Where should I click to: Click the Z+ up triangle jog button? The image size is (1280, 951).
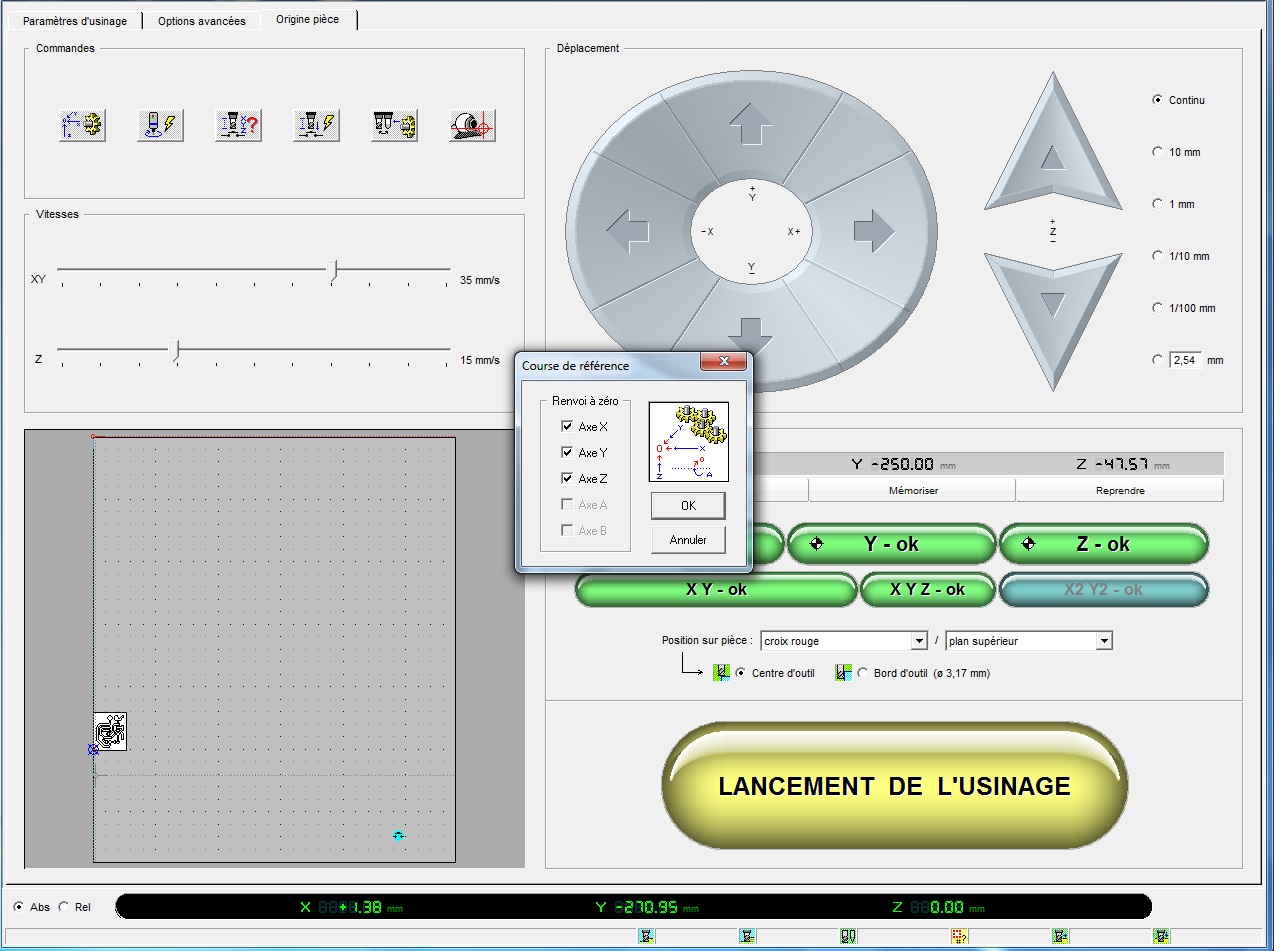(x=1050, y=150)
